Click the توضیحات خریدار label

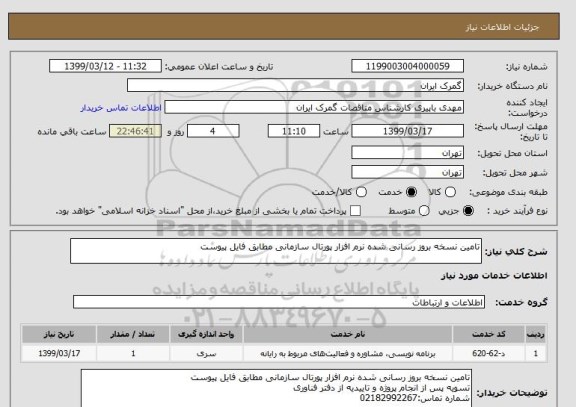click(512, 393)
